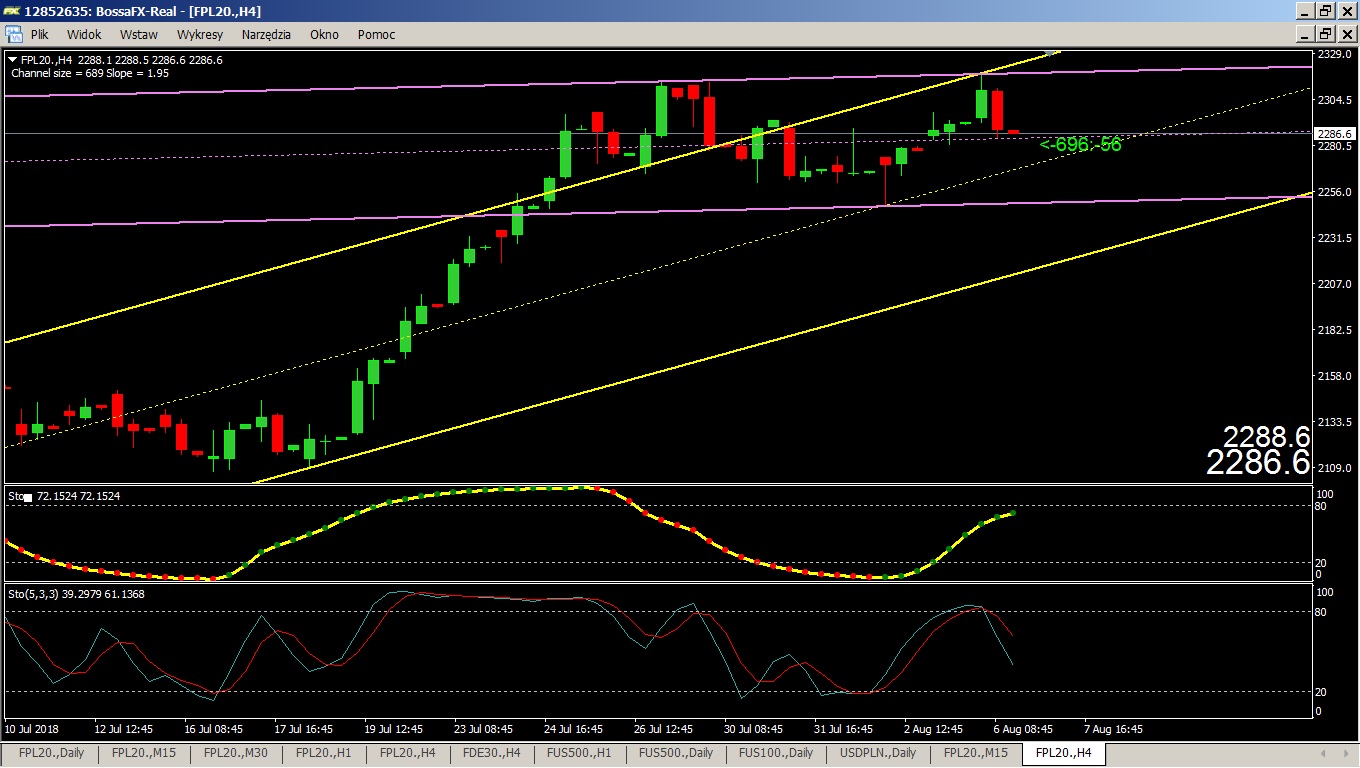Minimize the BossaFX-Real application window
Viewport: 1360px width, 768px height.
point(1306,11)
